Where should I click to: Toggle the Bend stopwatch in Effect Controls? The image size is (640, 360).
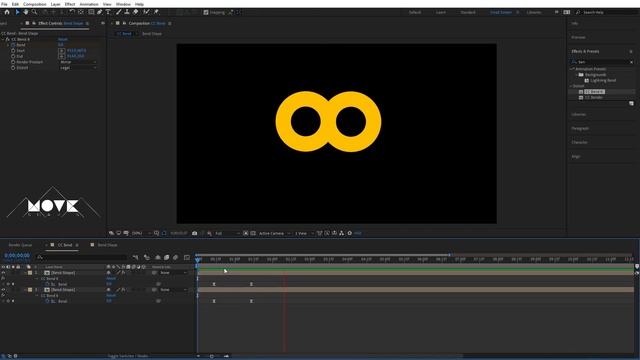click(x=13, y=45)
